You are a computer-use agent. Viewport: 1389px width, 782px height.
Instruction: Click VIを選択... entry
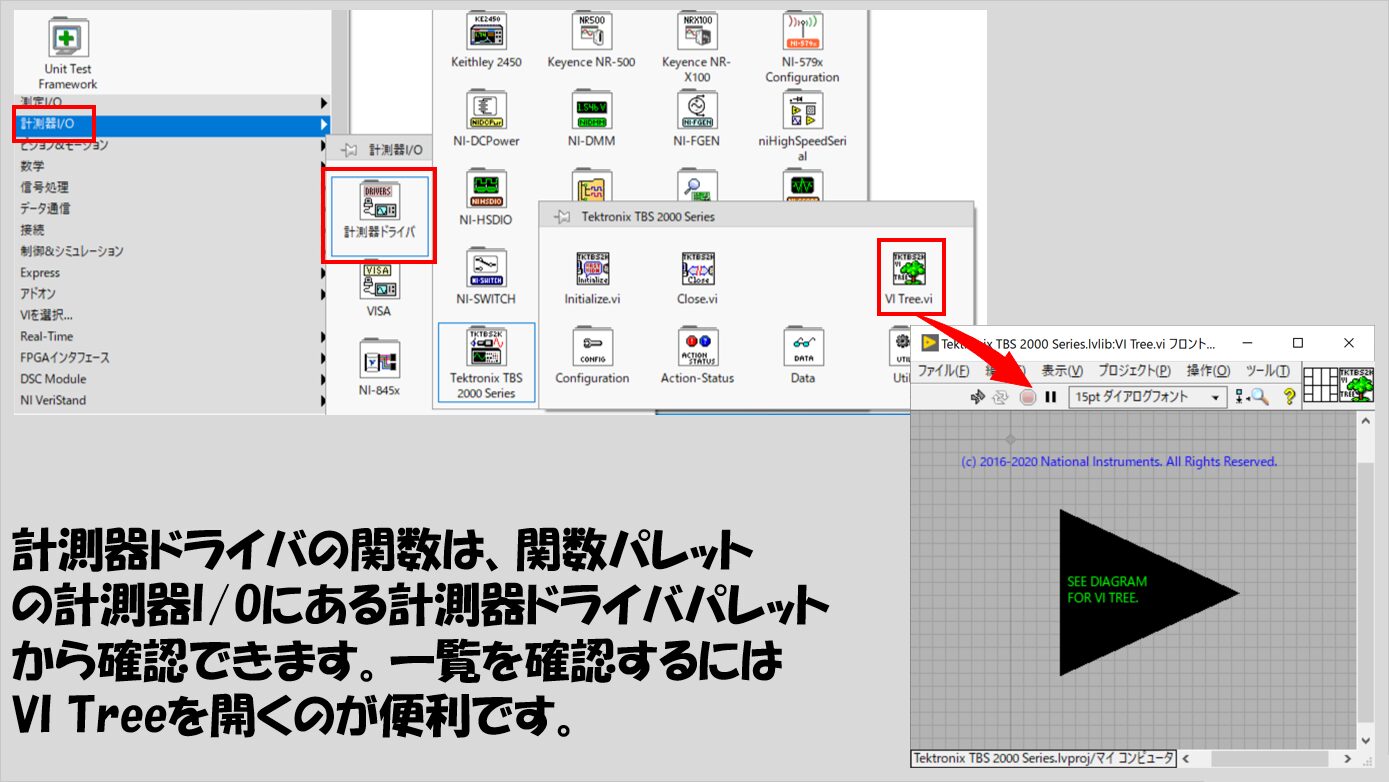point(172,315)
